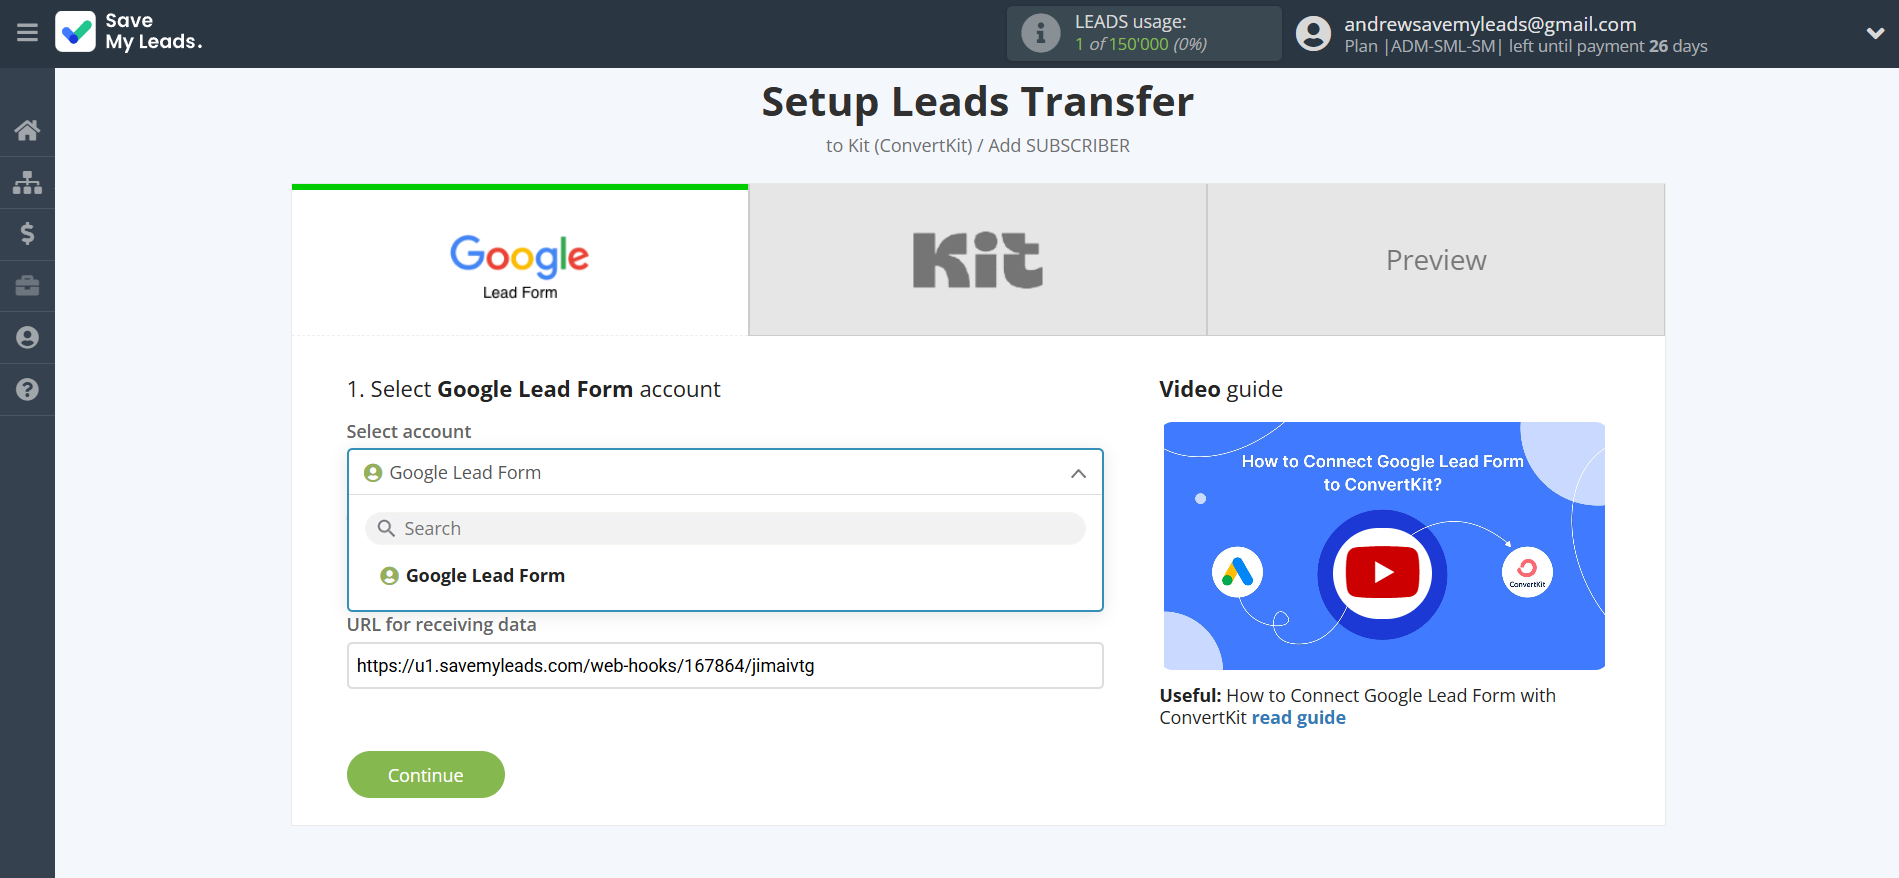Switch to the Google Lead Form tab
Image resolution: width=1899 pixels, height=878 pixels.
click(520, 260)
